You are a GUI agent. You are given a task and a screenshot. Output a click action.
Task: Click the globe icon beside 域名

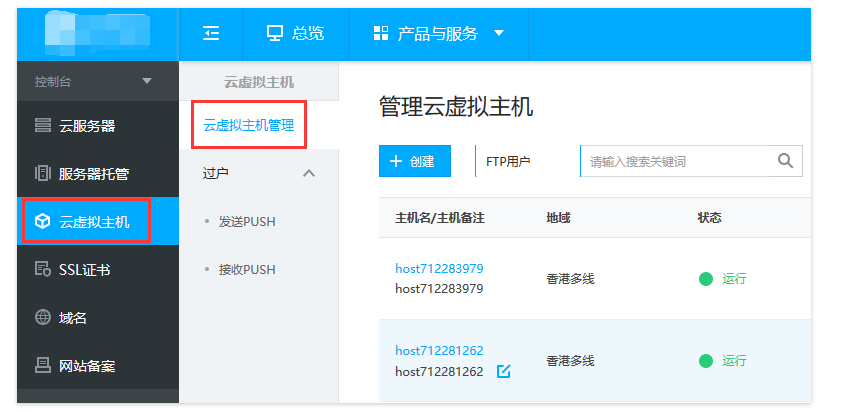pyautogui.click(x=43, y=317)
